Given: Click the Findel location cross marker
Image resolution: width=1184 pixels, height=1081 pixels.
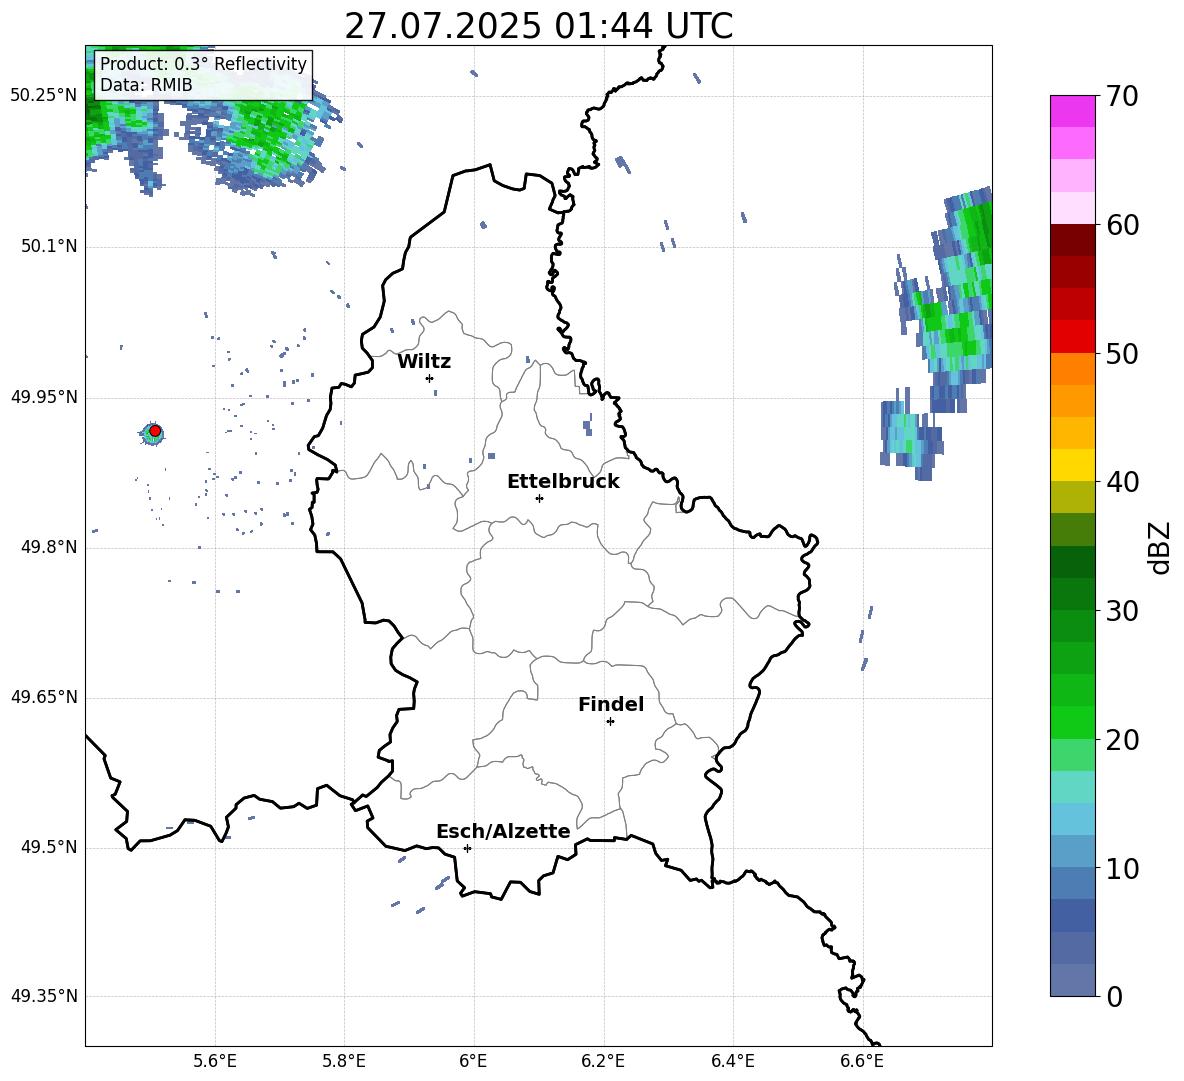Looking at the screenshot, I should pyautogui.click(x=610, y=722).
